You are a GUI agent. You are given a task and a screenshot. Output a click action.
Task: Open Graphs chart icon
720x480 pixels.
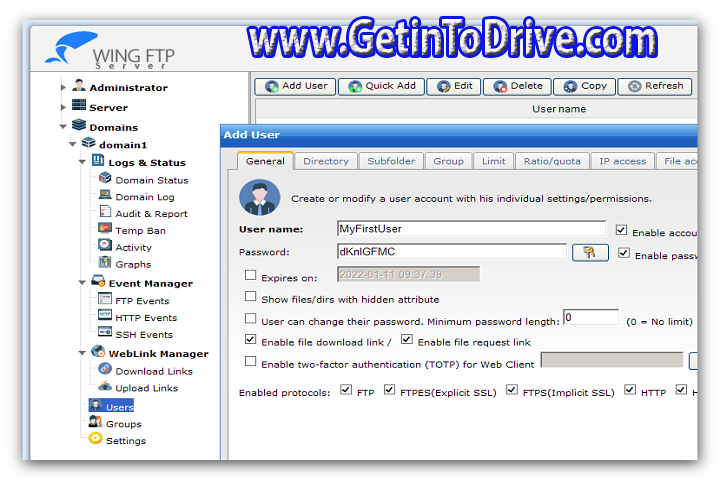tap(105, 262)
